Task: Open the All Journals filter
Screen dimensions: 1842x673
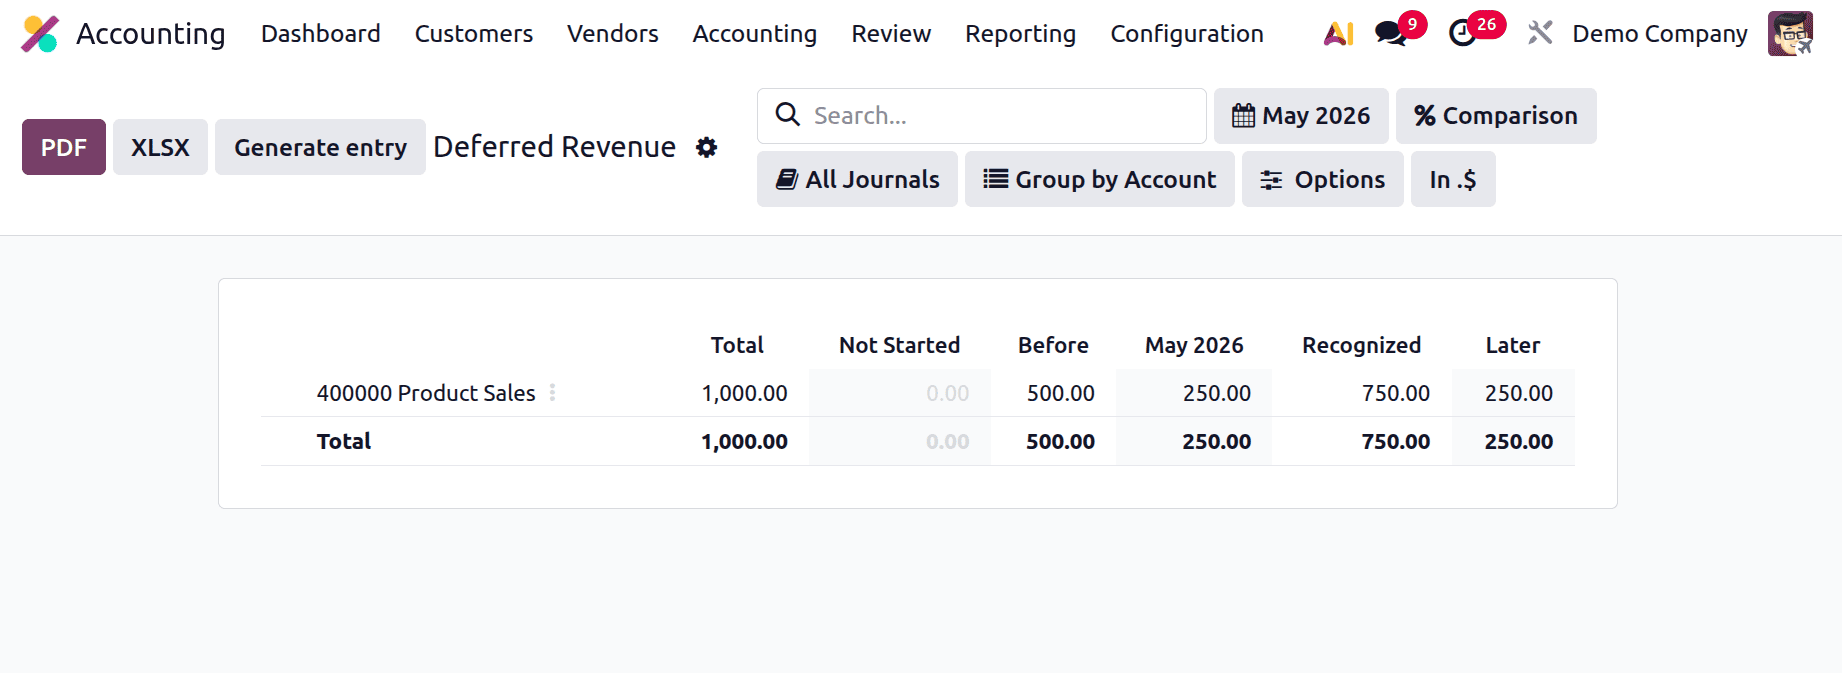Action: click(857, 180)
